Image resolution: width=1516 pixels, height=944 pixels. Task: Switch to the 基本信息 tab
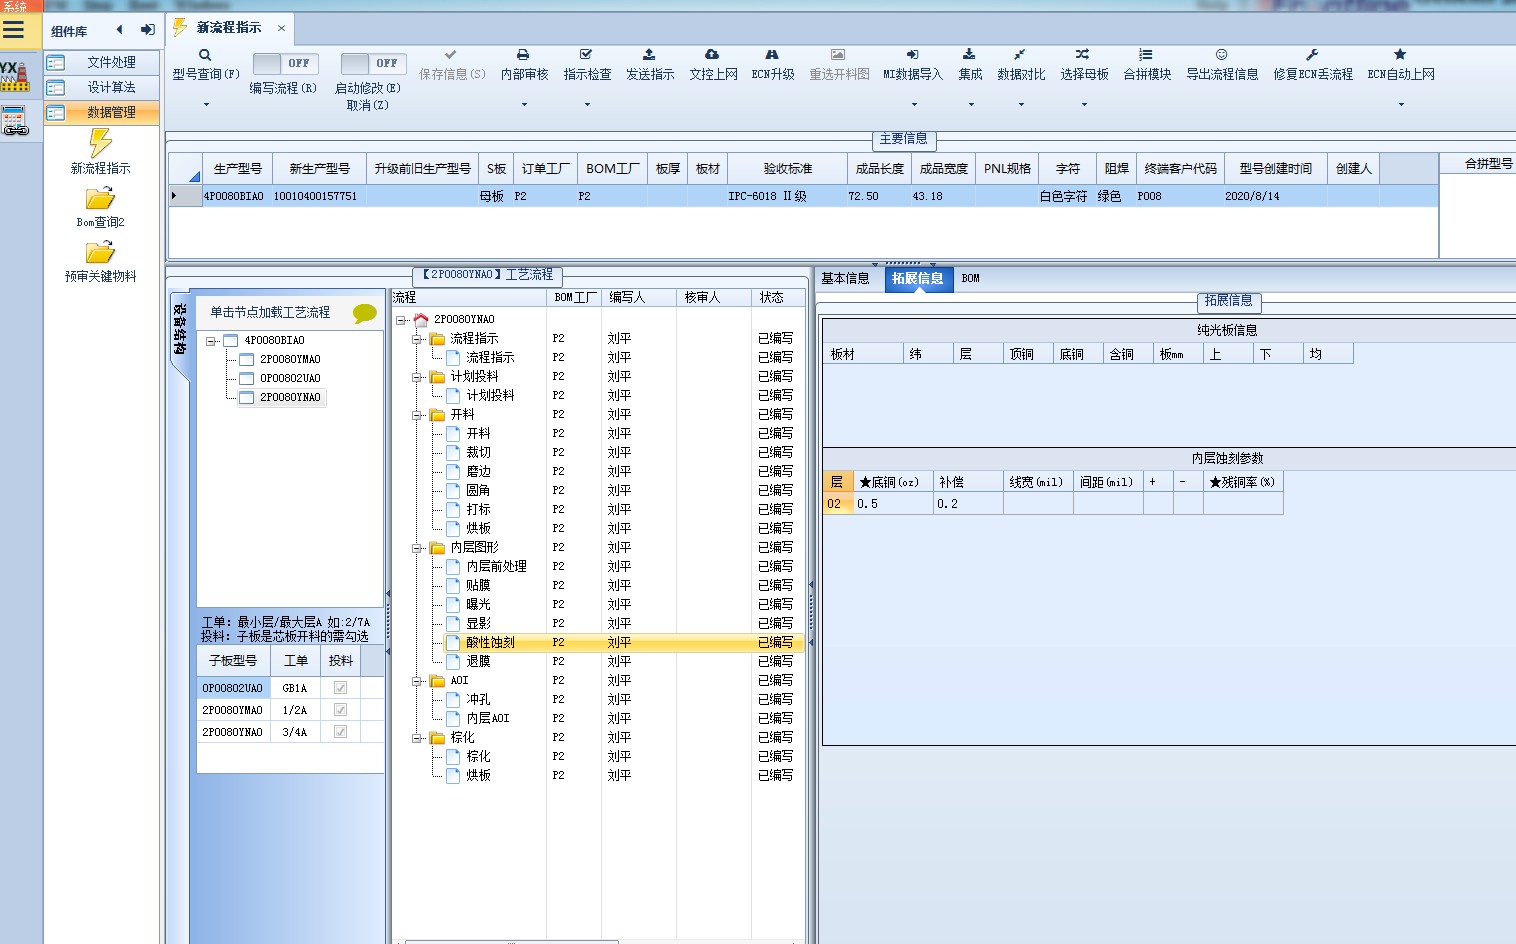(846, 278)
